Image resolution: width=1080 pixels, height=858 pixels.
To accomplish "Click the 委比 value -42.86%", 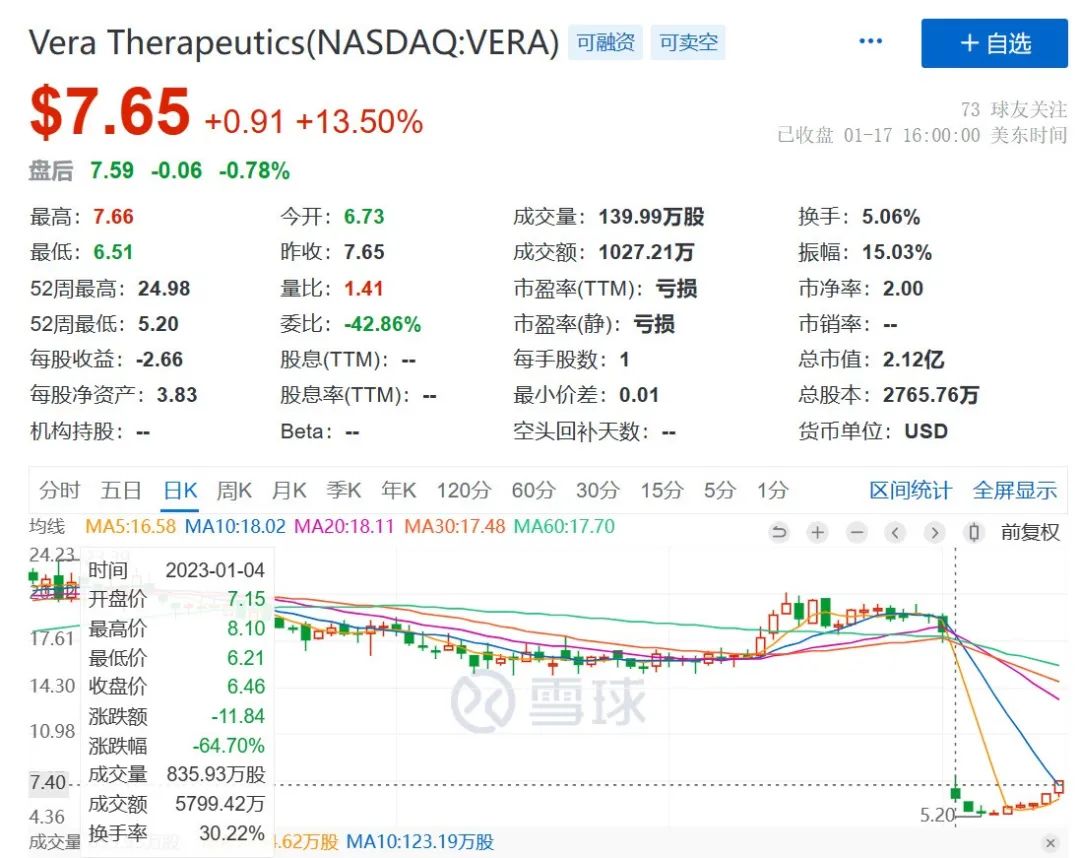I will tap(382, 324).
